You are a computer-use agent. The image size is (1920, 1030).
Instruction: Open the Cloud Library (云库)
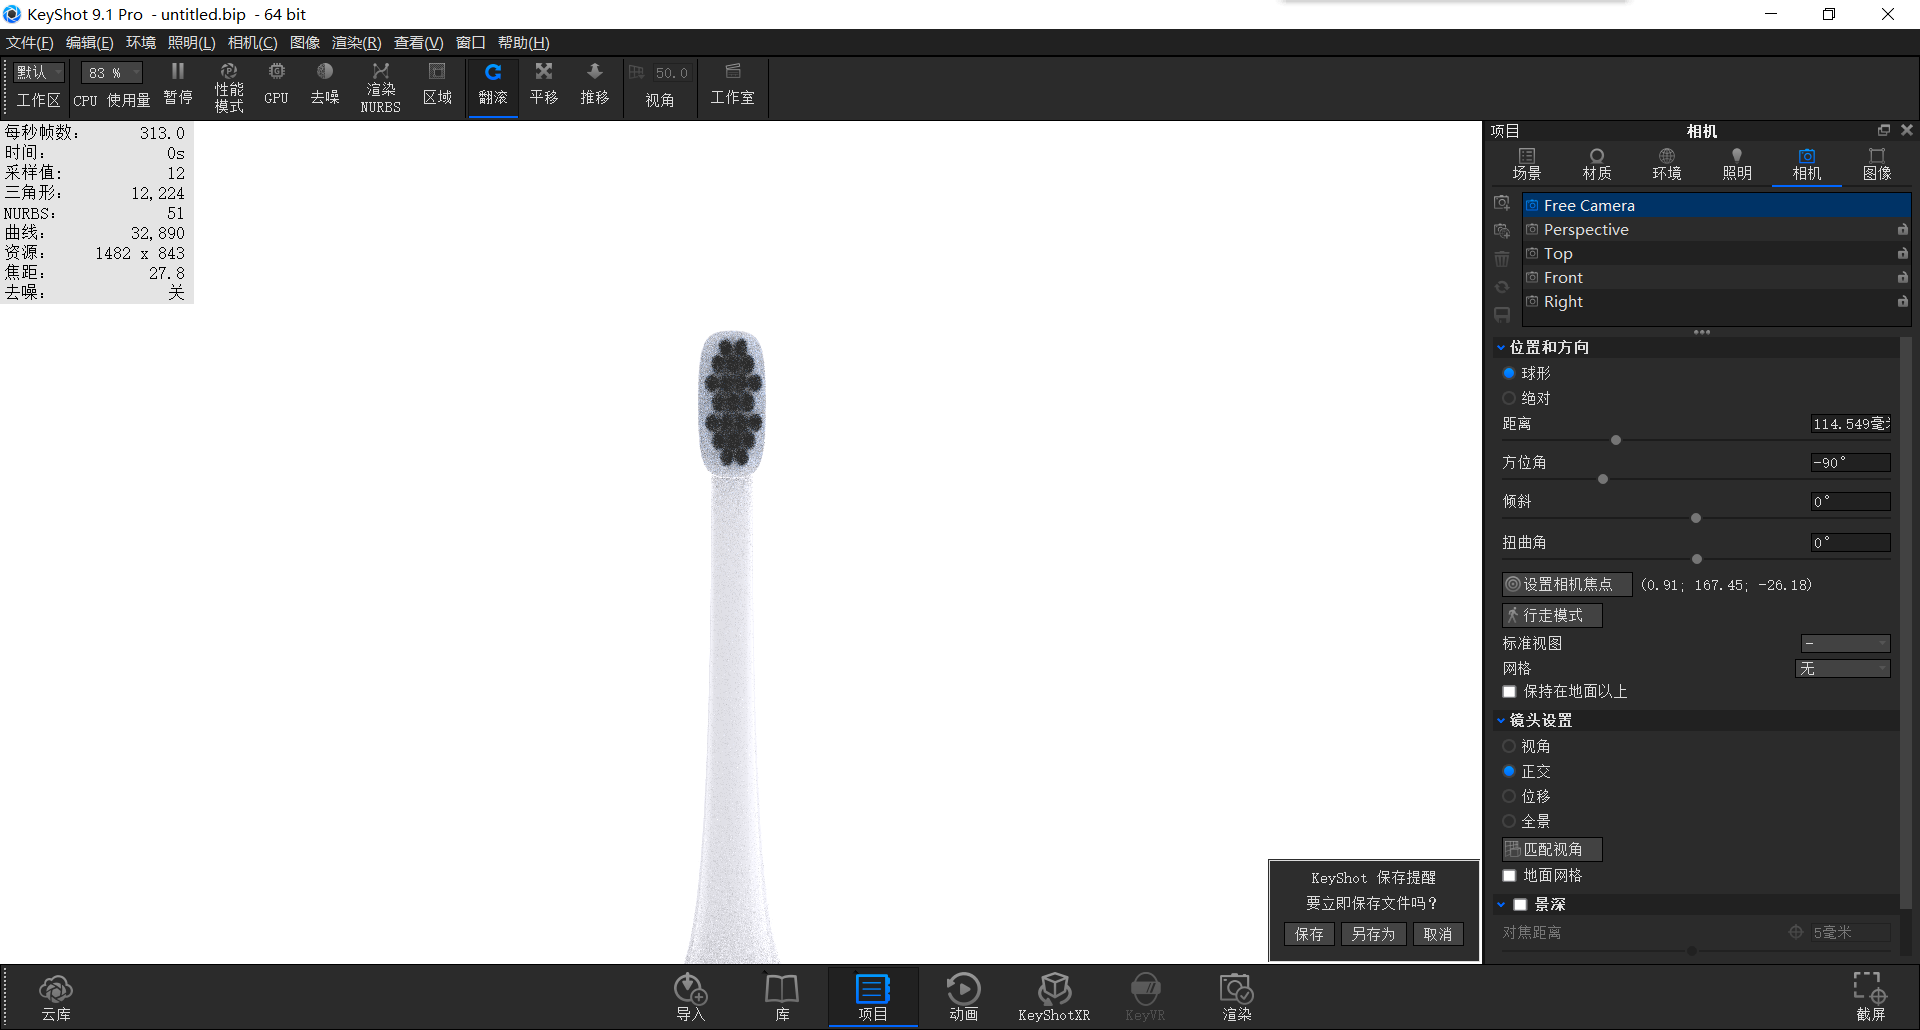(56, 995)
